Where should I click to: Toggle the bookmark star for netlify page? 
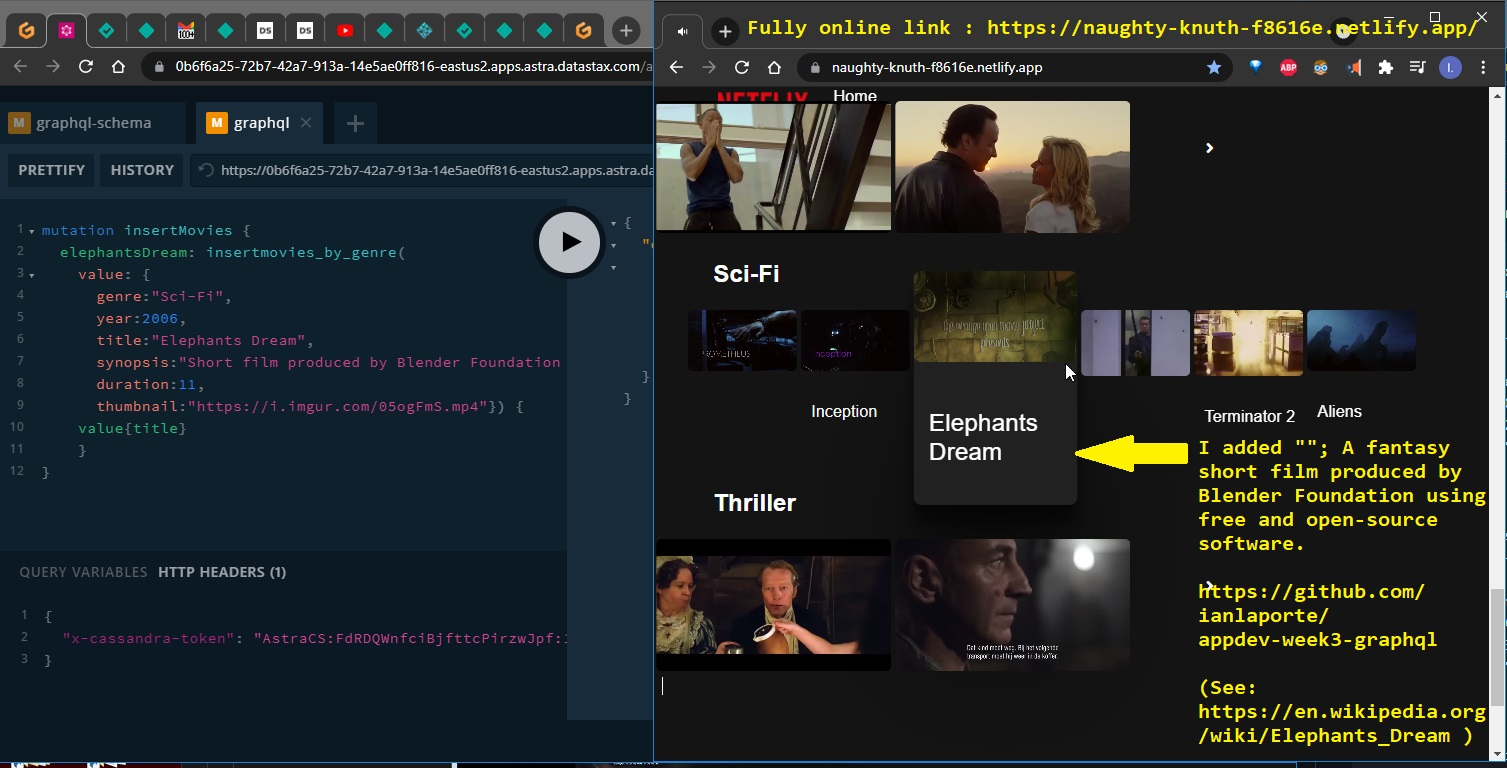click(x=1214, y=67)
